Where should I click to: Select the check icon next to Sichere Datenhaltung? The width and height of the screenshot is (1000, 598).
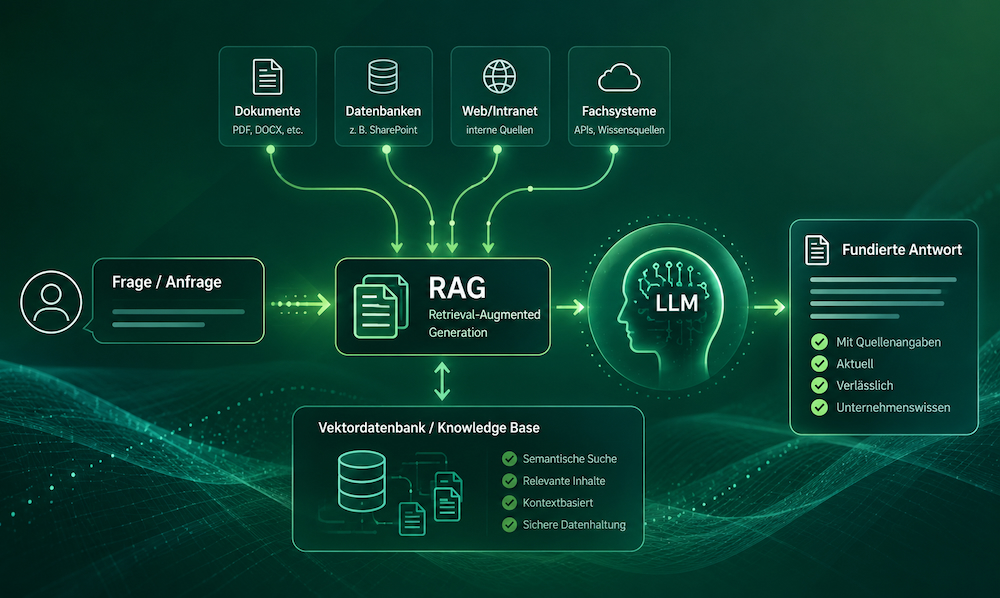pyautogui.click(x=509, y=525)
